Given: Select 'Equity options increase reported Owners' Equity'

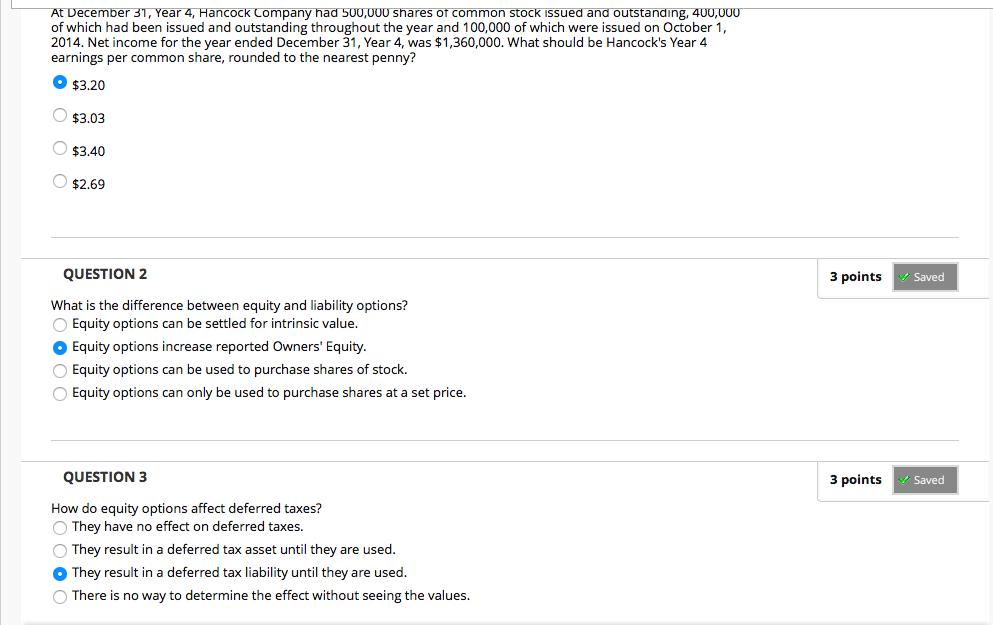Looking at the screenshot, I should (x=60, y=347).
